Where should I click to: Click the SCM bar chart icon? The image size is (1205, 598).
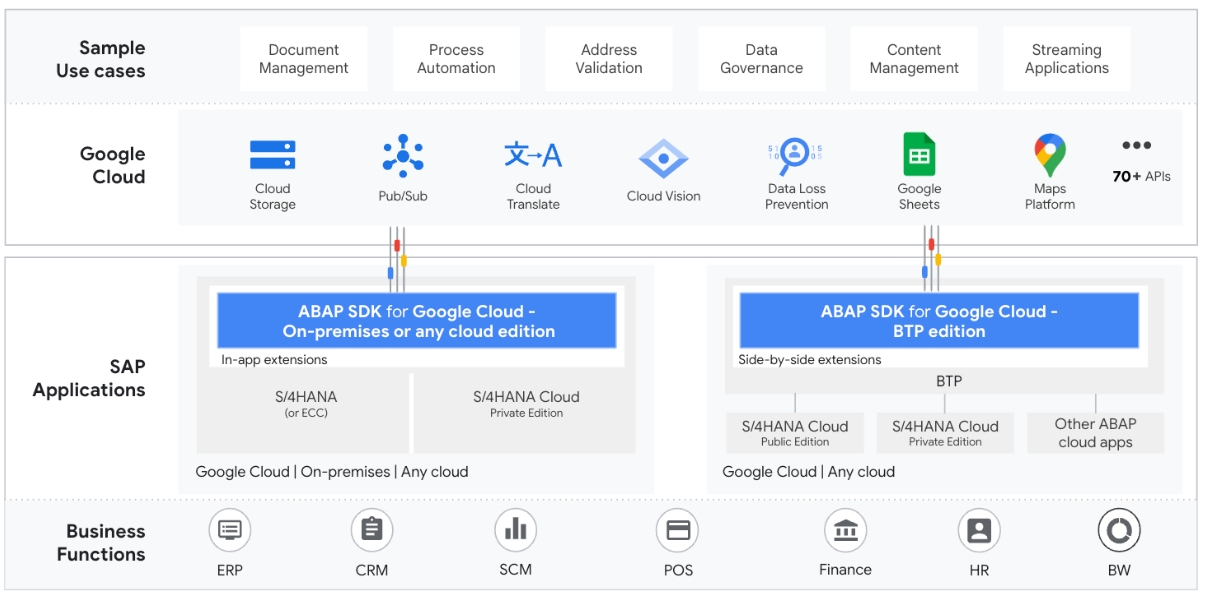pos(515,532)
